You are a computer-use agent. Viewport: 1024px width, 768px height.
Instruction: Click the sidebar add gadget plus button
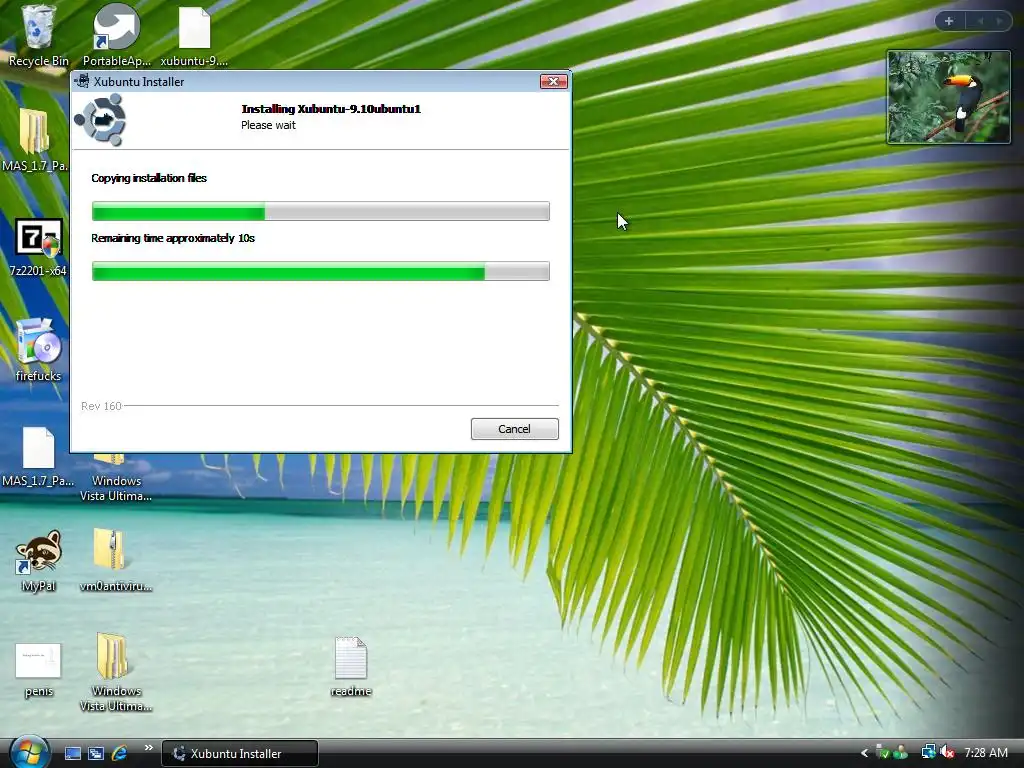pyautogui.click(x=949, y=21)
